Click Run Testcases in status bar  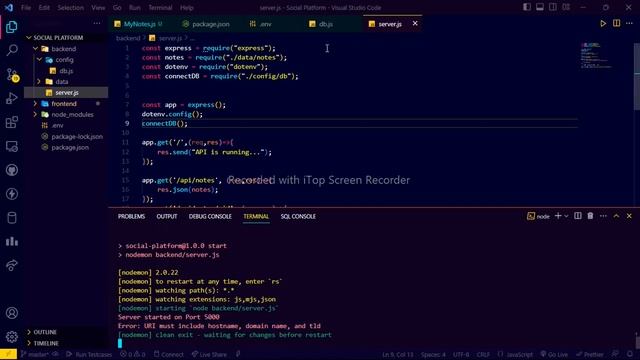click(89, 354)
